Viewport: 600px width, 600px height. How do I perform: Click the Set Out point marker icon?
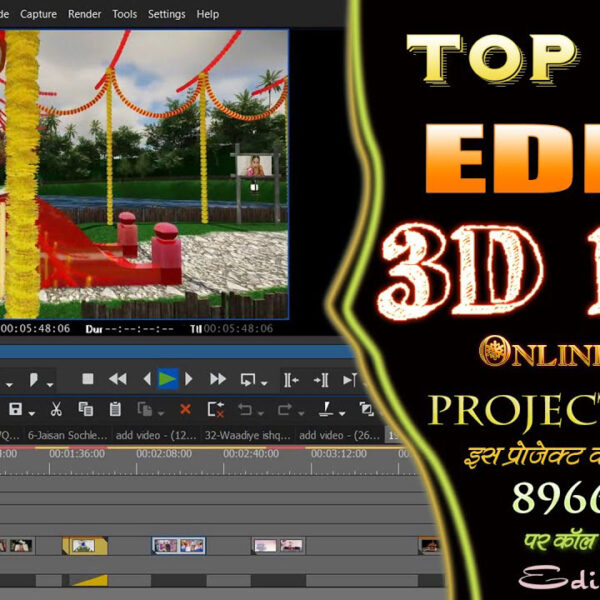tap(34, 380)
